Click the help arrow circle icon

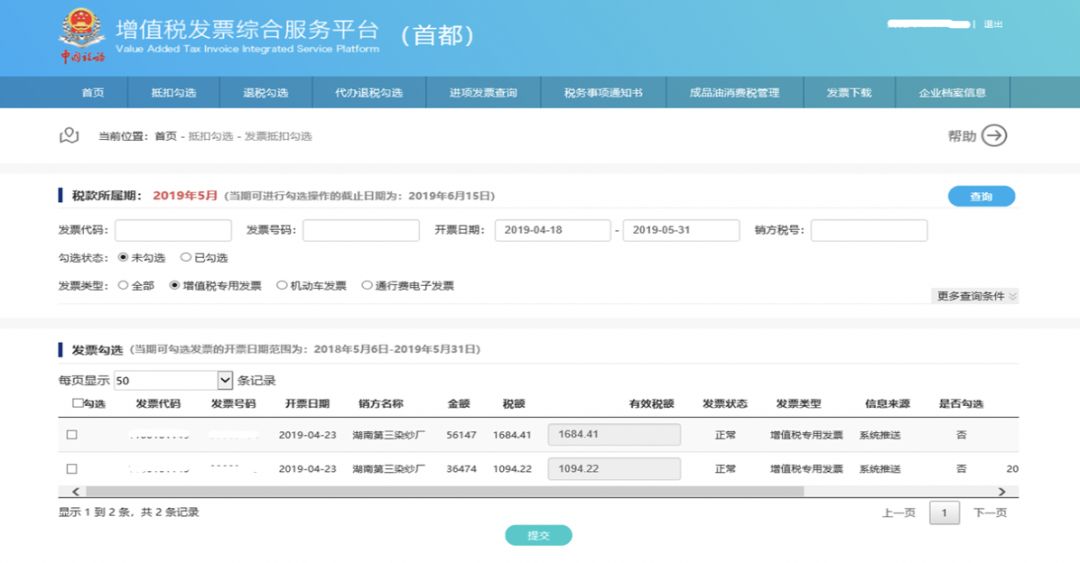993,136
